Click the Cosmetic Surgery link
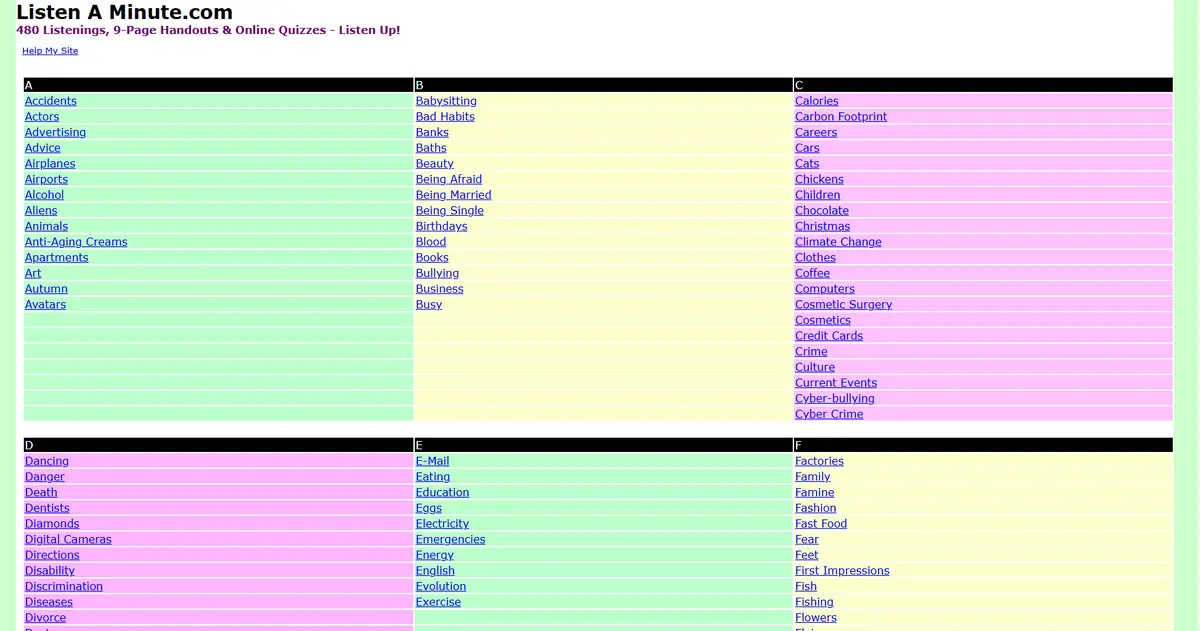Image resolution: width=1200 pixels, height=631 pixels. [x=843, y=305]
